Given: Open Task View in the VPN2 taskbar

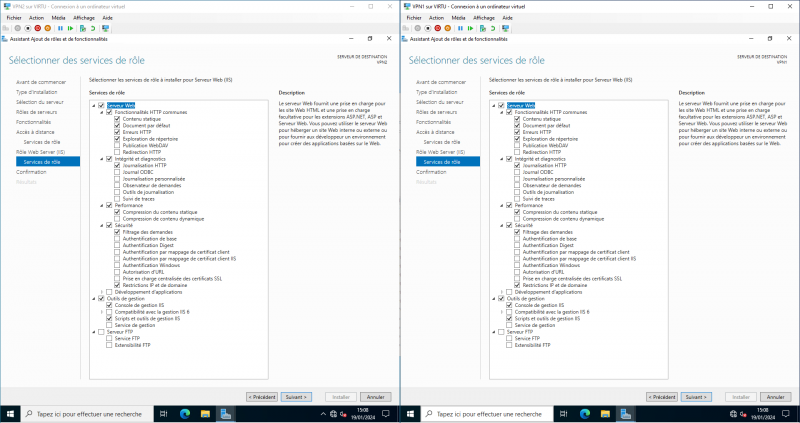Looking at the screenshot, I should (164, 414).
